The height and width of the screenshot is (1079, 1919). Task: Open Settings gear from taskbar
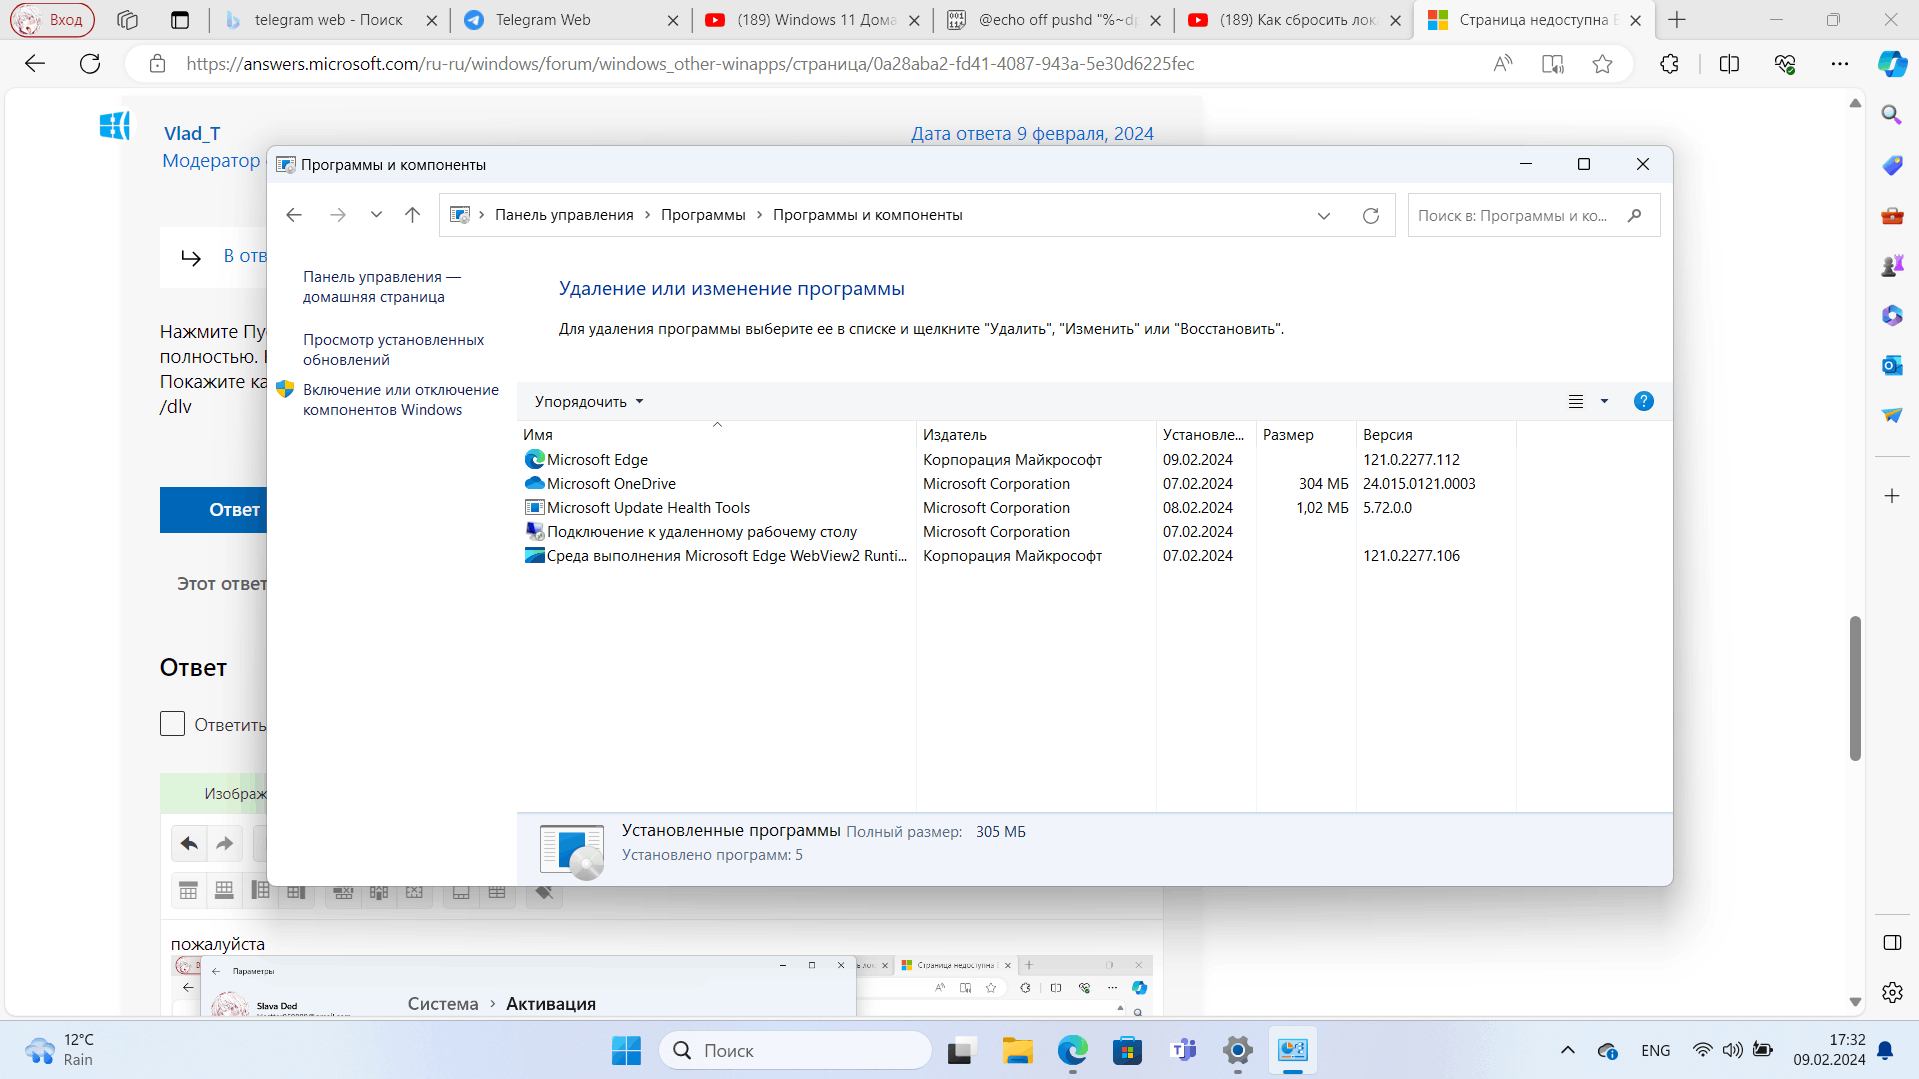(x=1237, y=1050)
